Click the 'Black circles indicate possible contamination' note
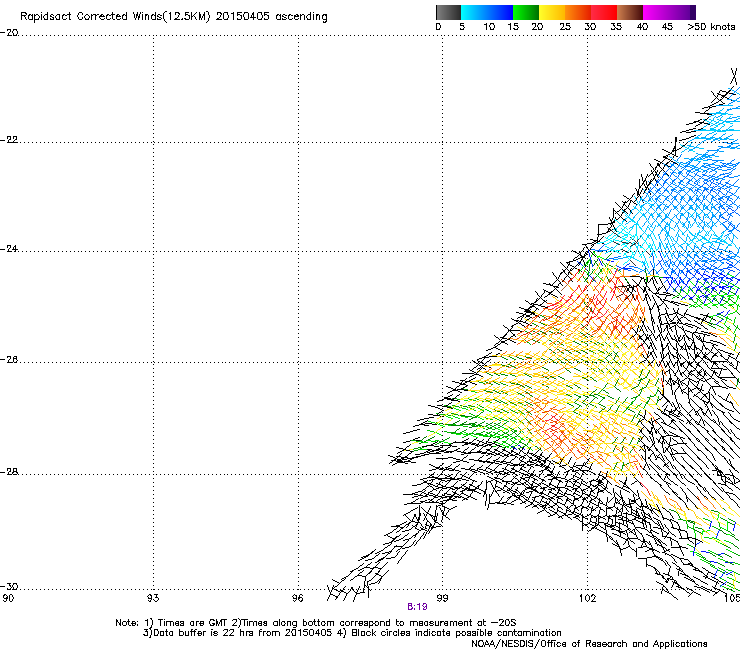 pyautogui.click(x=456, y=633)
